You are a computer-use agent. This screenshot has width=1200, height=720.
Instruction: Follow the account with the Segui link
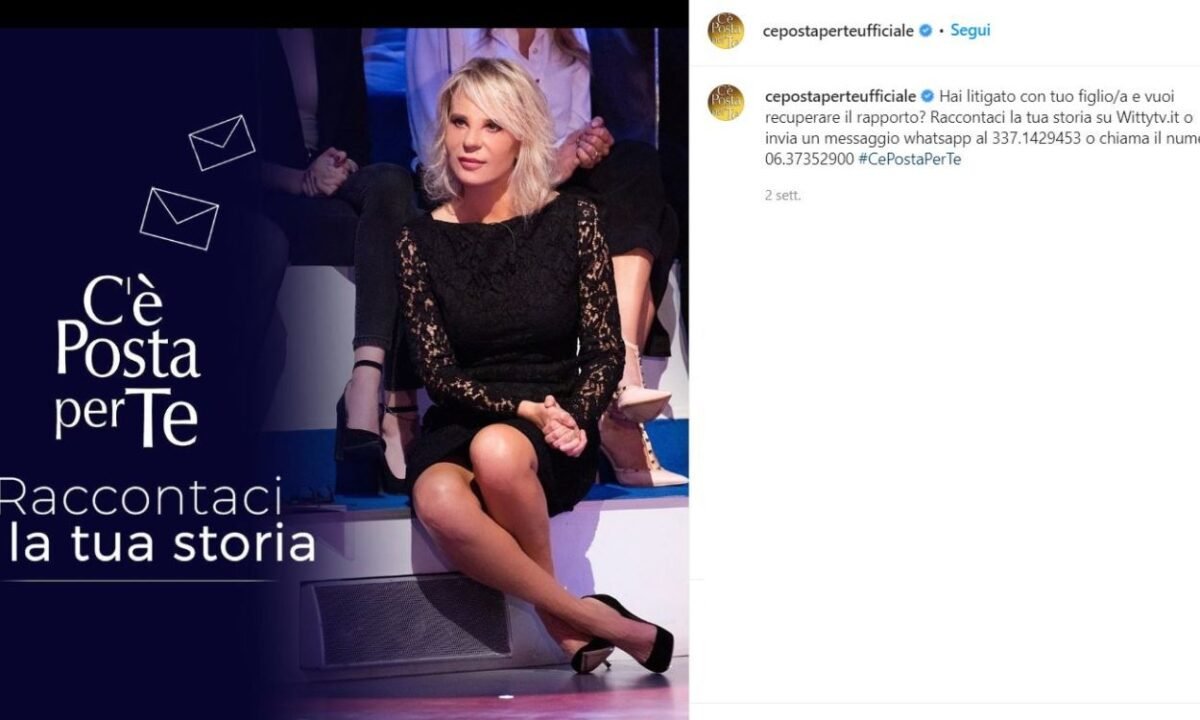(x=970, y=30)
